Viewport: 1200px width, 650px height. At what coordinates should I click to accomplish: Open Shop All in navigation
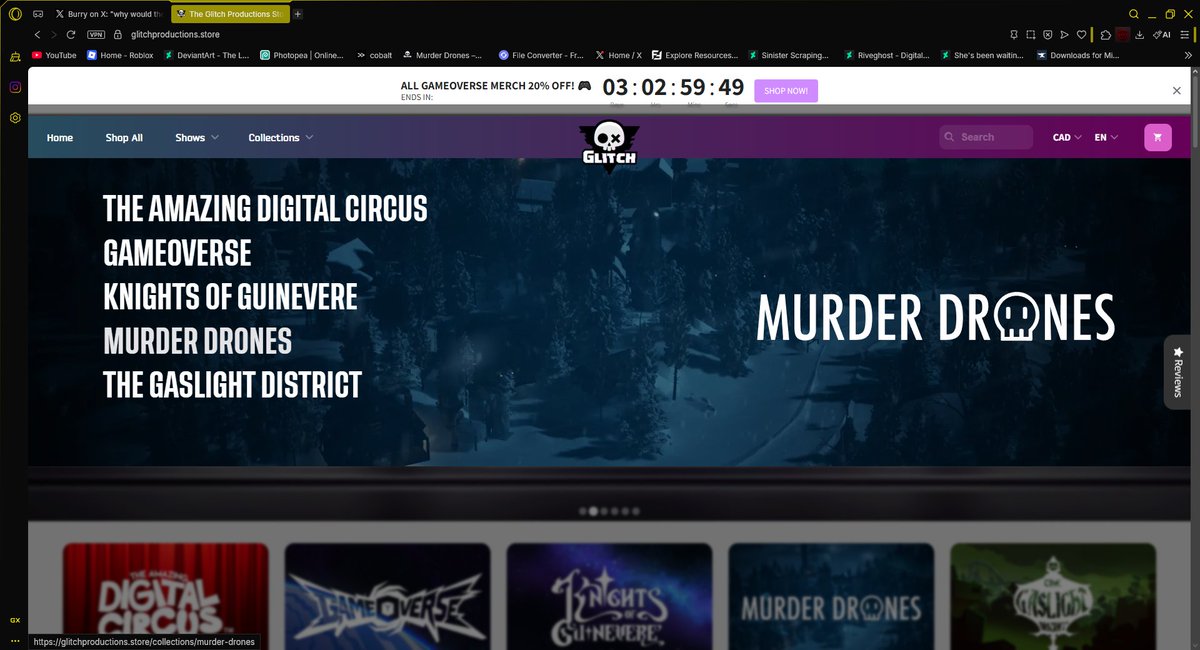[124, 137]
